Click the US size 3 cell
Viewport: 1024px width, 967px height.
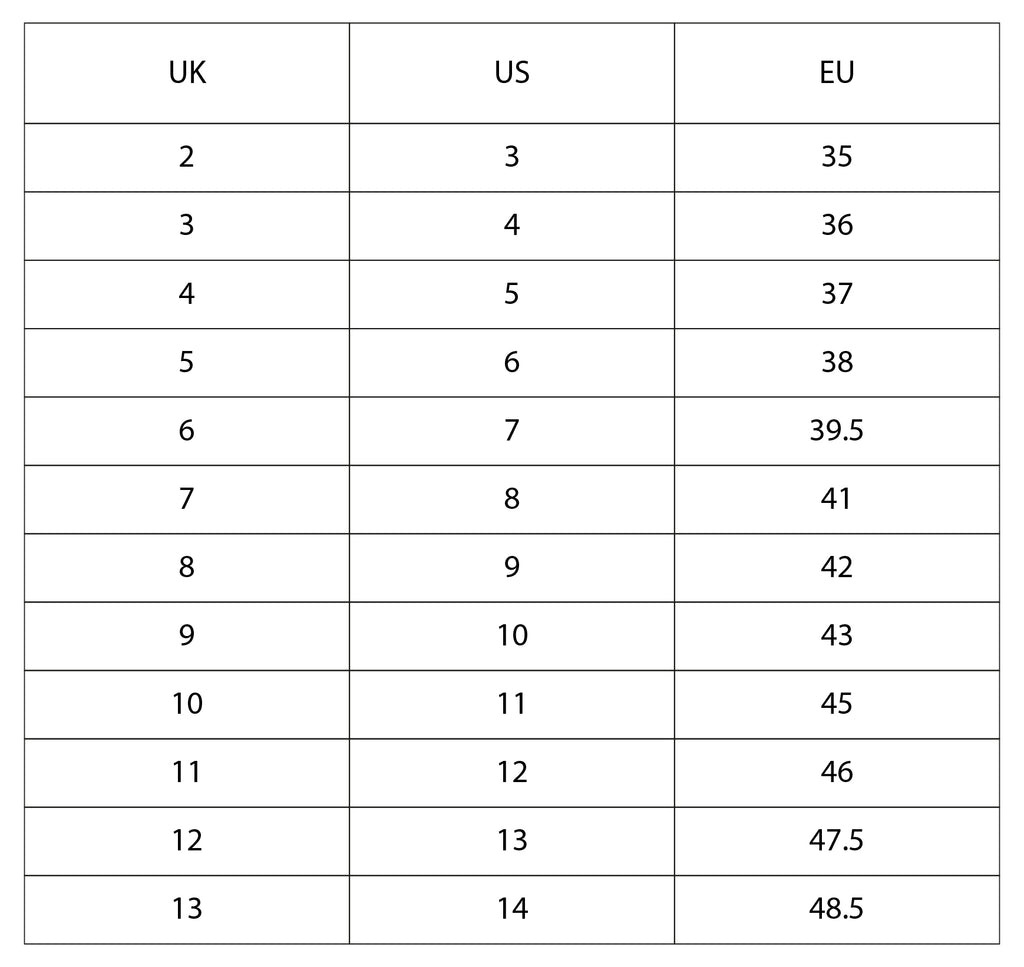tap(511, 157)
